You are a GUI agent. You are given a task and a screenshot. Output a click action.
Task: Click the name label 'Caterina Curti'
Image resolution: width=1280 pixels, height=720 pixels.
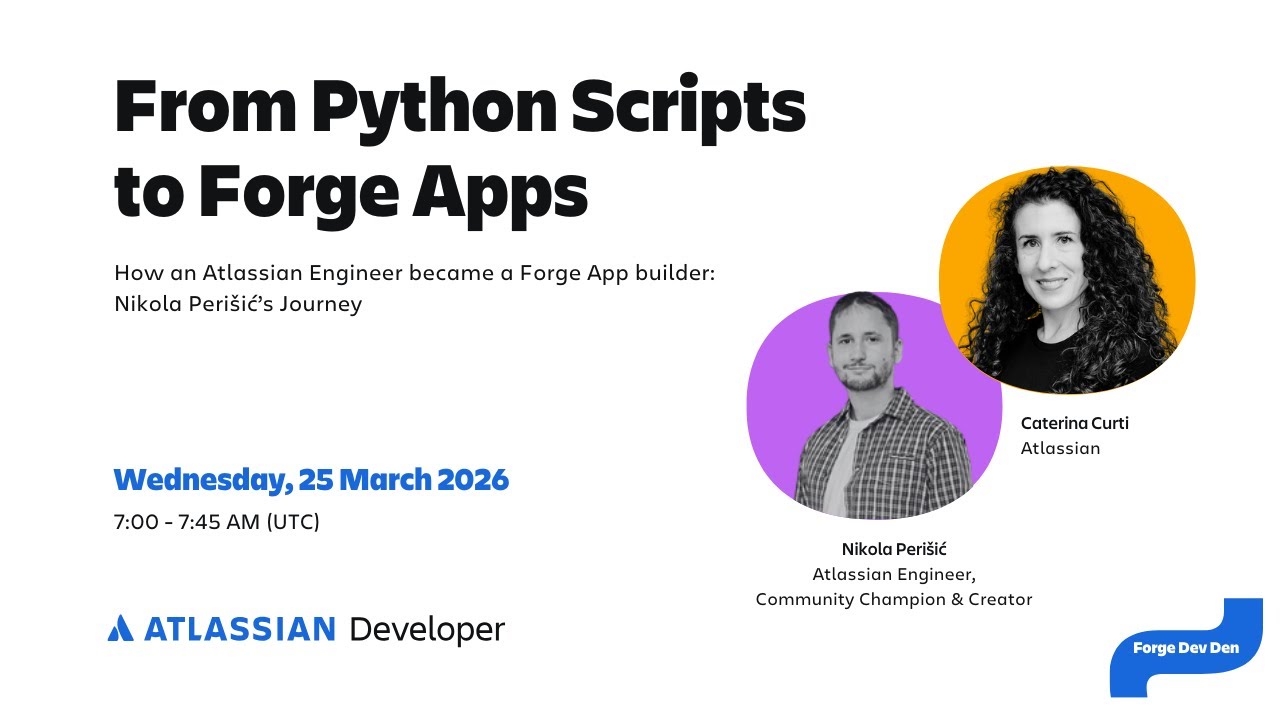tap(1074, 423)
